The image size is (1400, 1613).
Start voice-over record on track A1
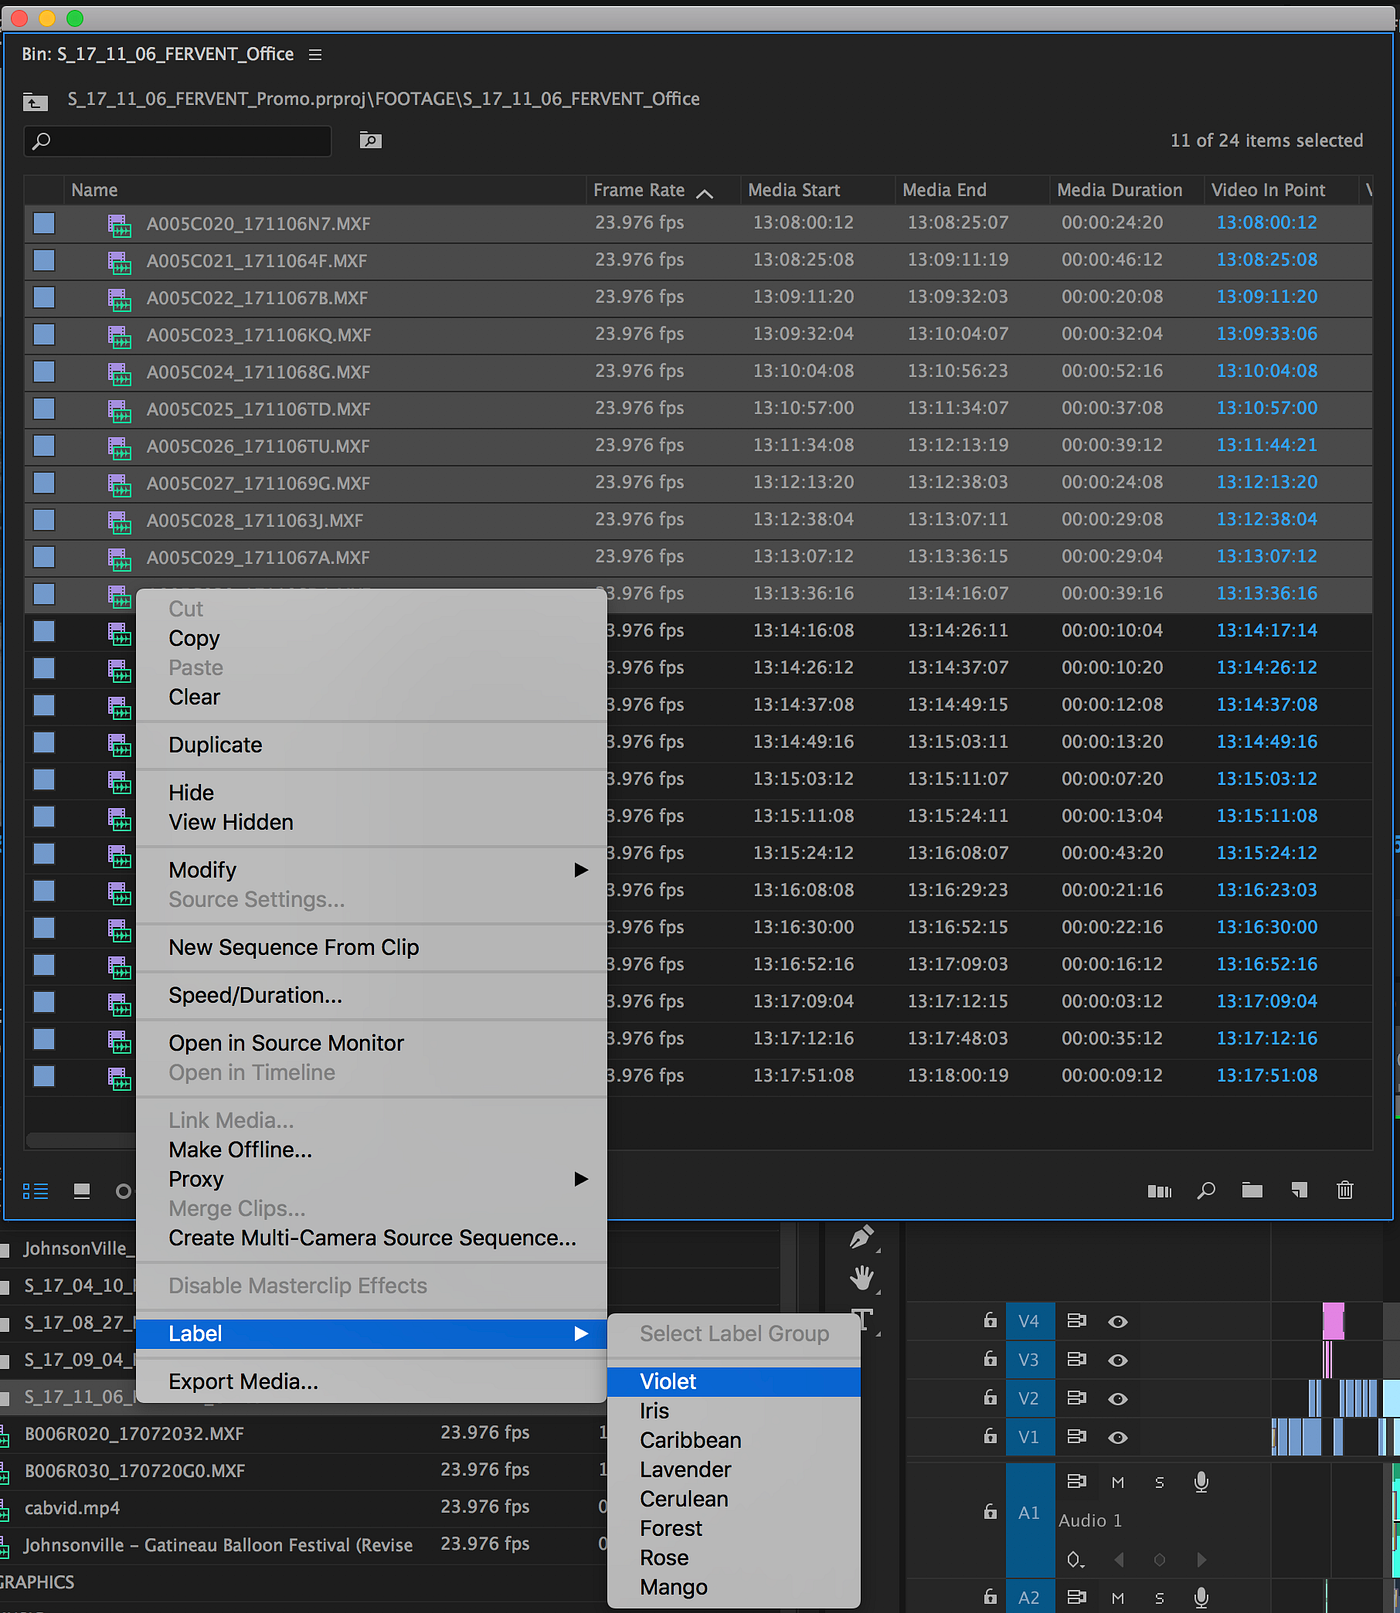[x=1201, y=1482]
